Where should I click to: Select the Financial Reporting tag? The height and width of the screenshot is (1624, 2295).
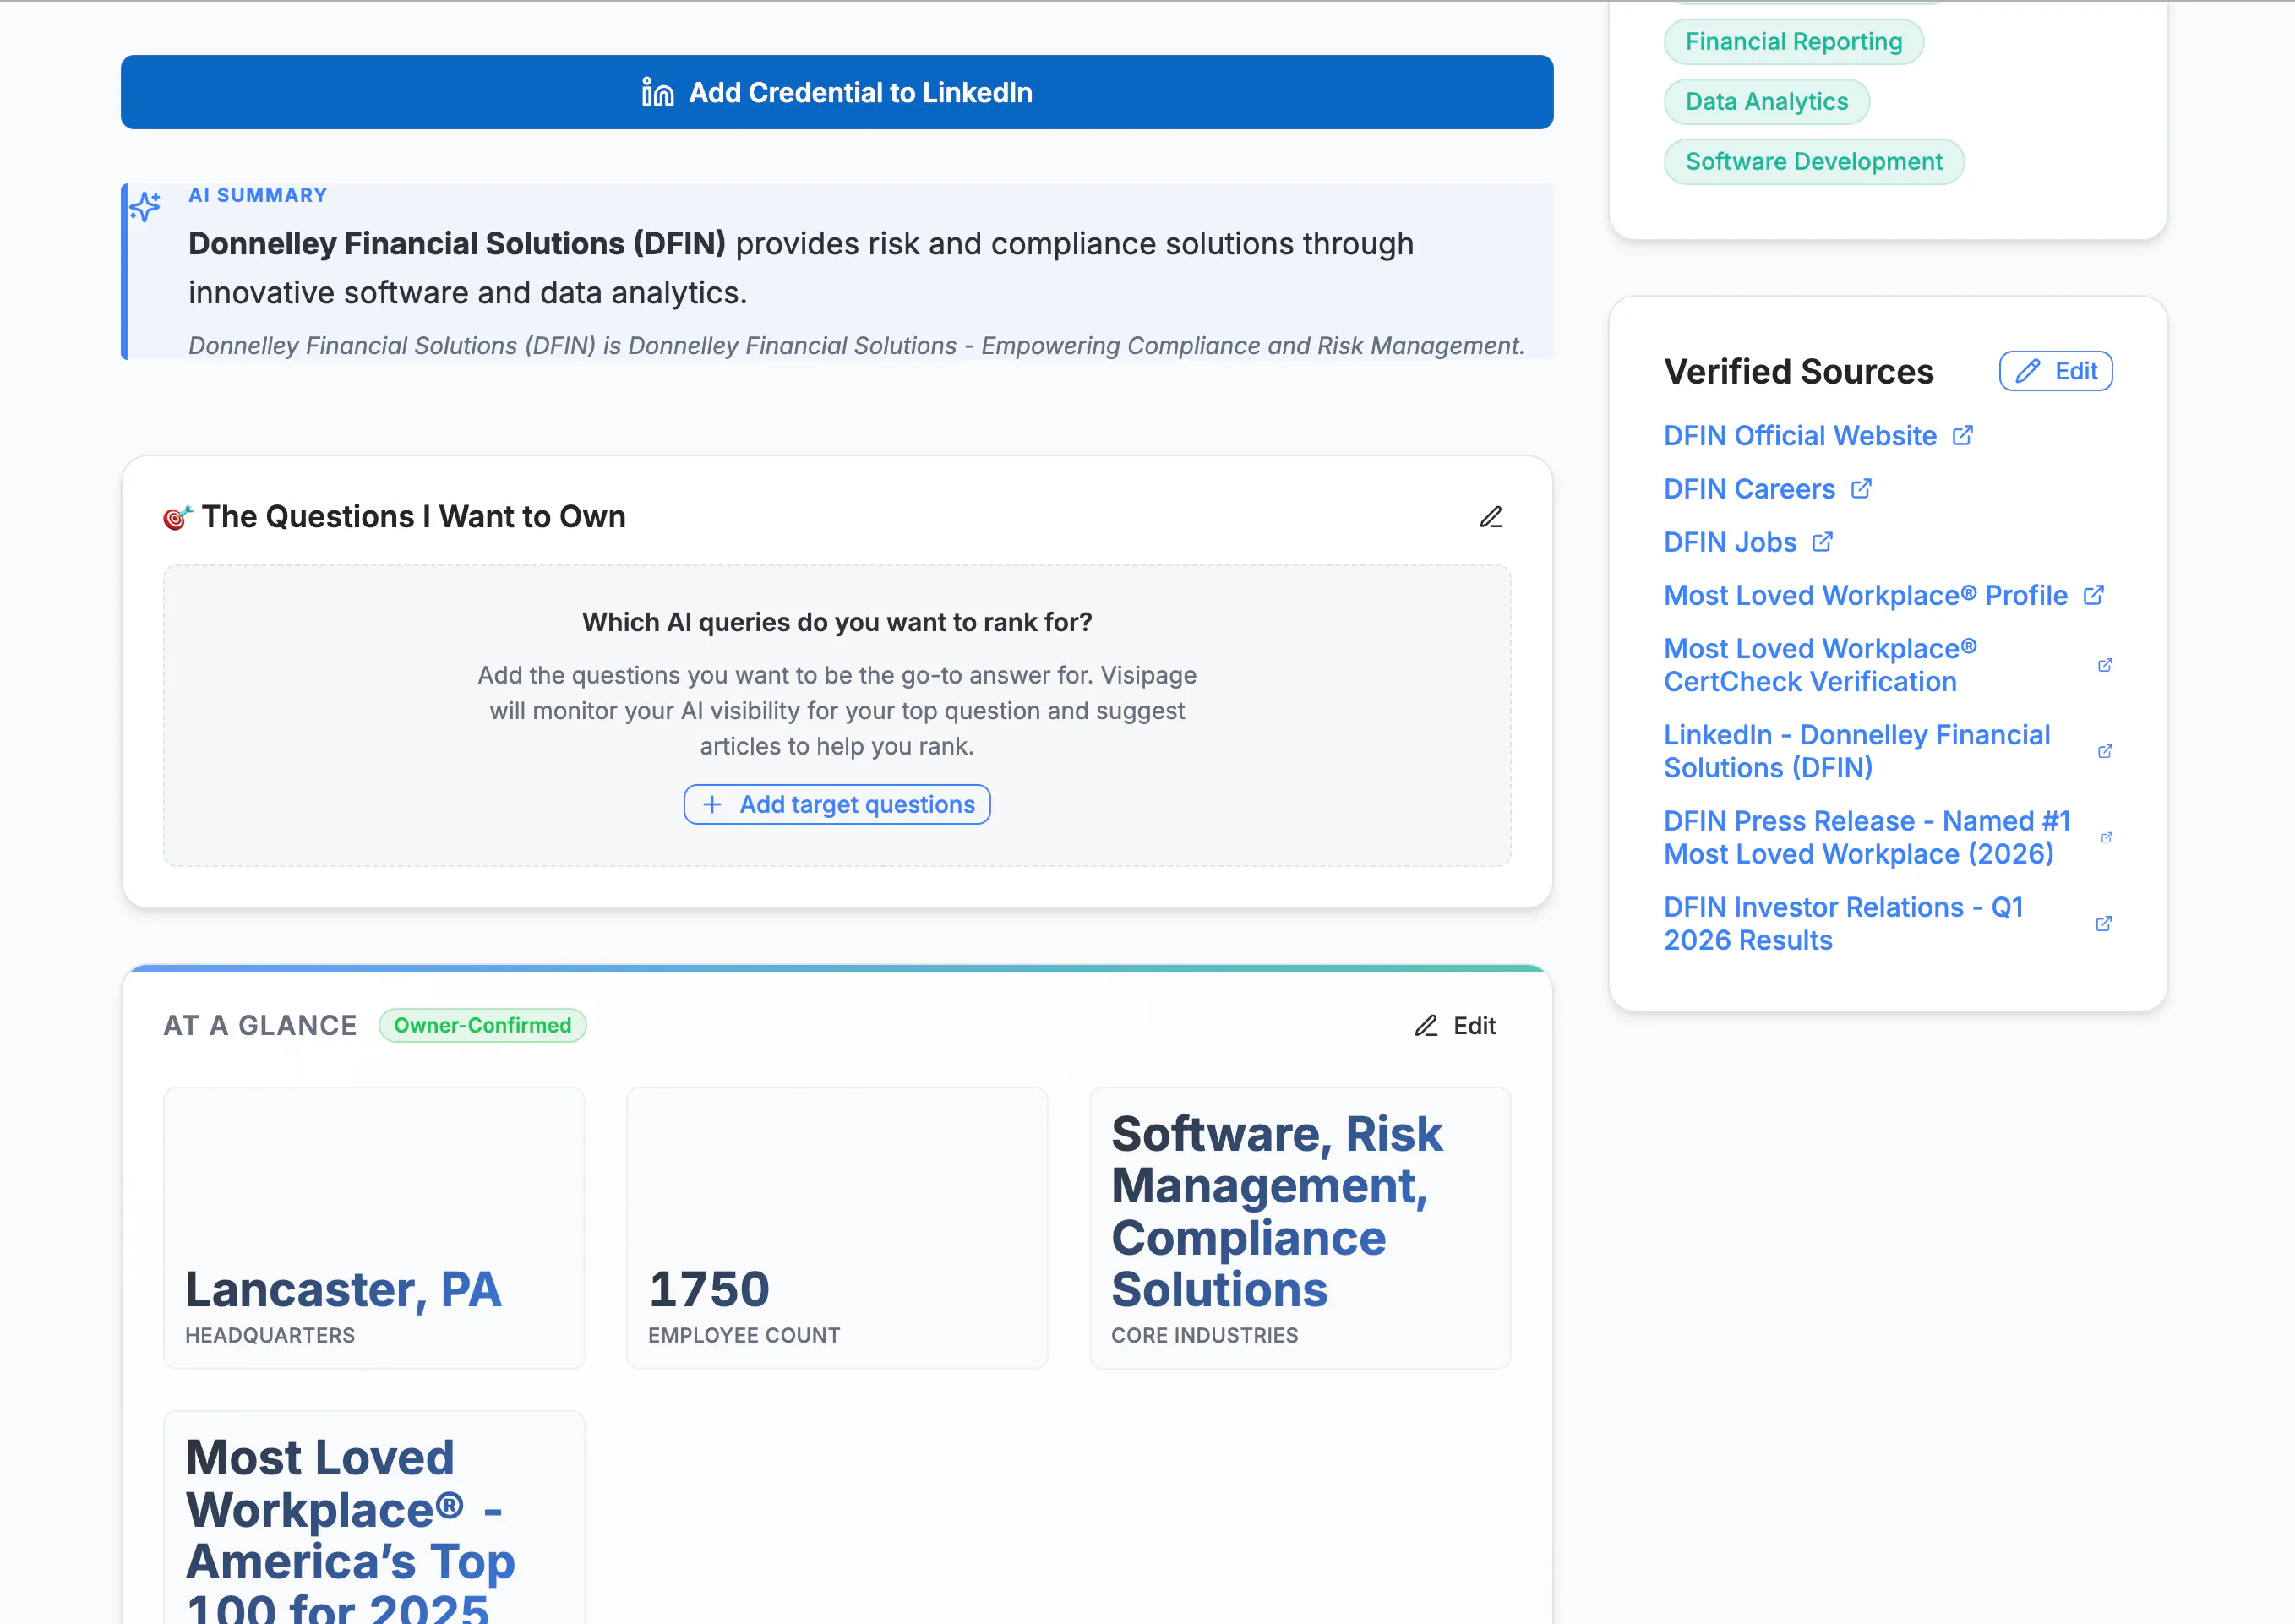(x=1794, y=41)
